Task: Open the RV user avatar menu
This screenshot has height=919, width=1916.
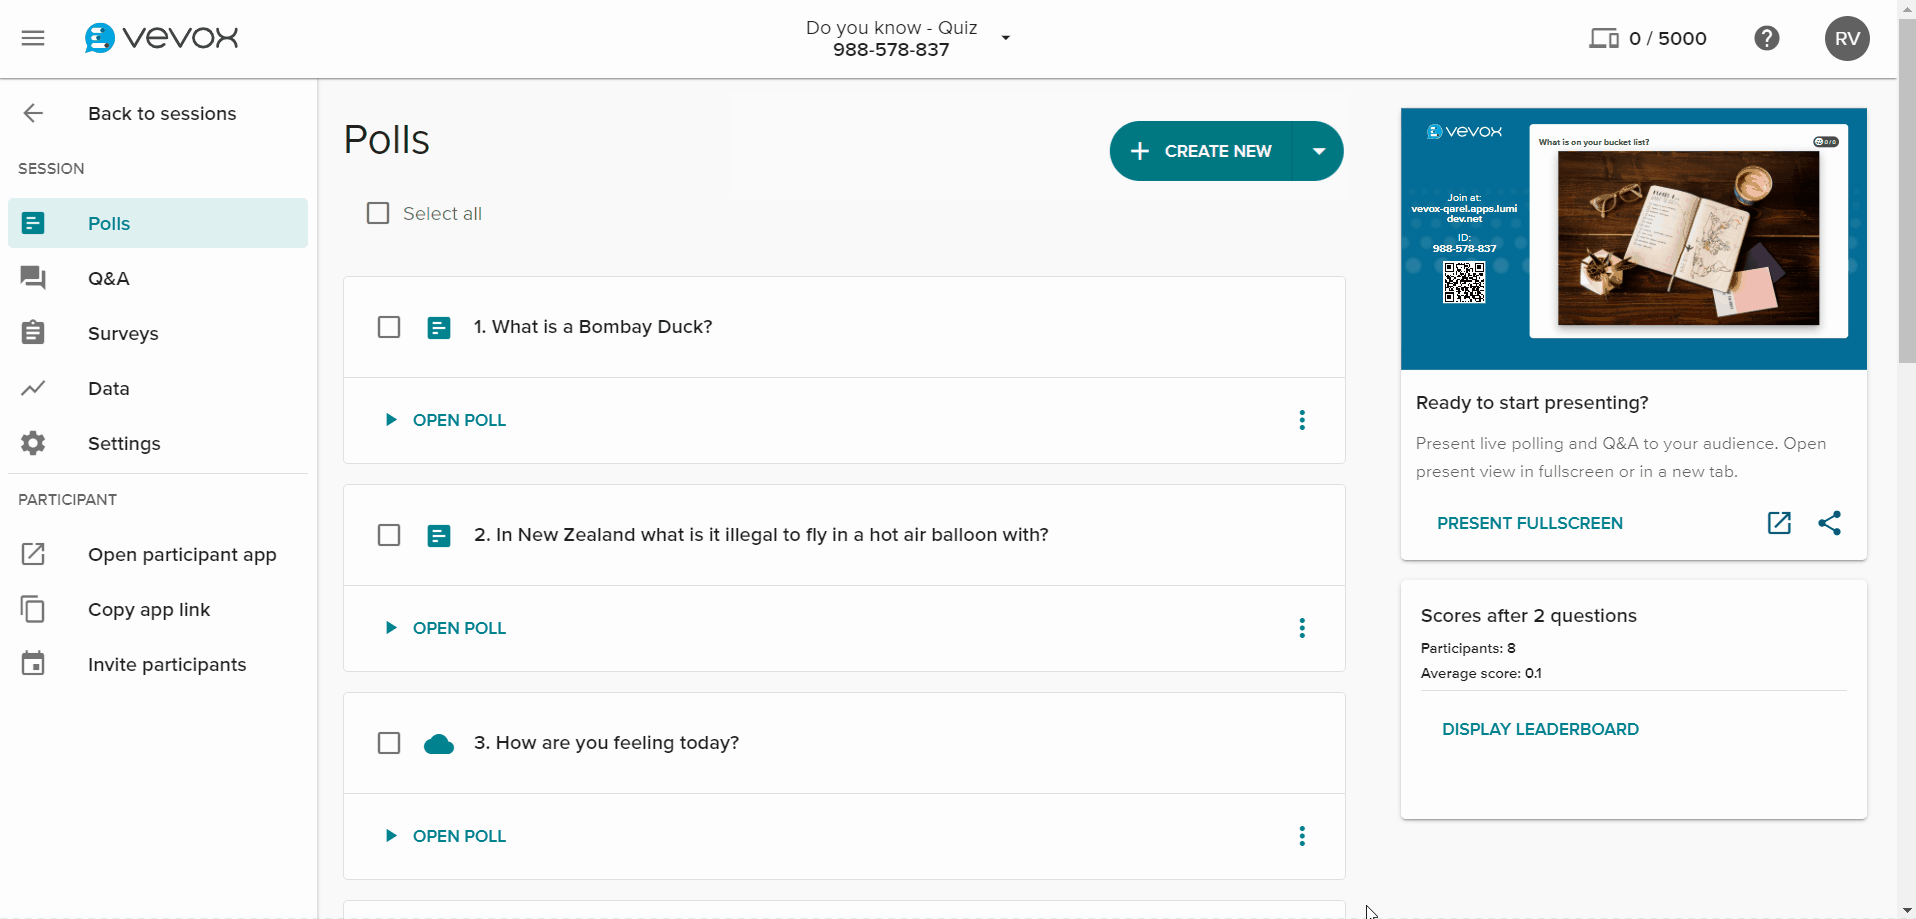Action: tap(1847, 38)
